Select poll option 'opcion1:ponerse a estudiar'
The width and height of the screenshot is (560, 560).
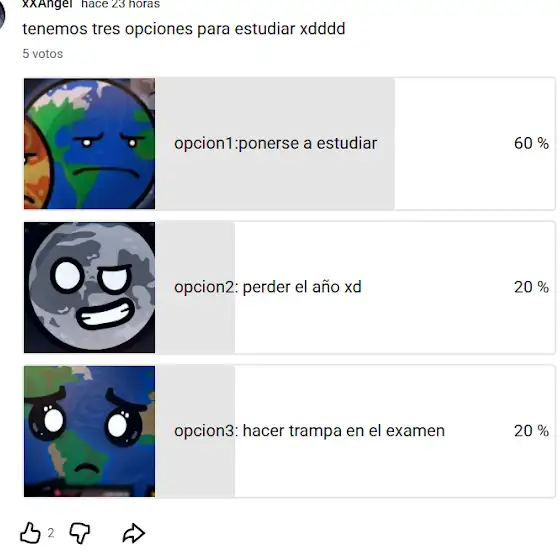coord(289,144)
